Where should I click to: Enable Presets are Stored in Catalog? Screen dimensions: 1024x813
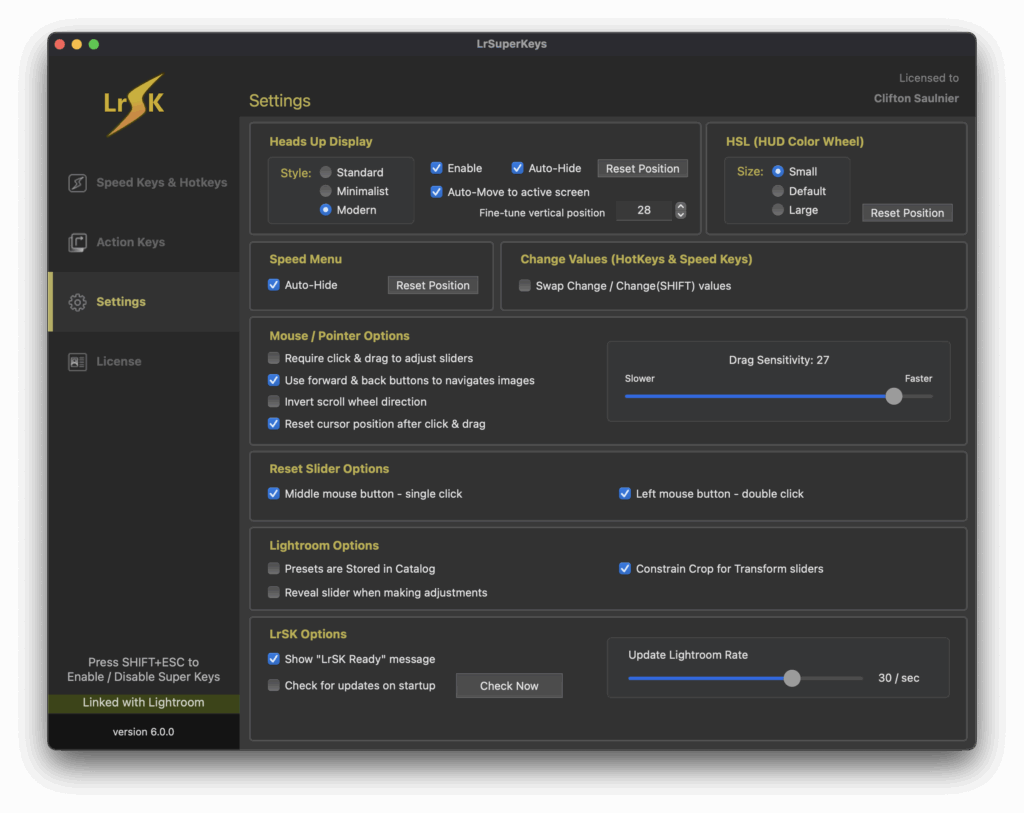coord(274,569)
